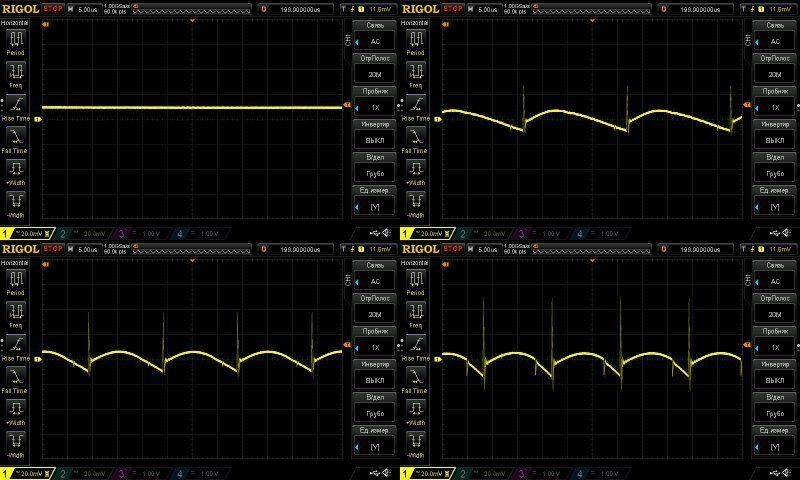Image resolution: width=800 pixels, height=480 pixels.
Task: Select Period measurement in top-left scope capture
Action: (x=15, y=42)
